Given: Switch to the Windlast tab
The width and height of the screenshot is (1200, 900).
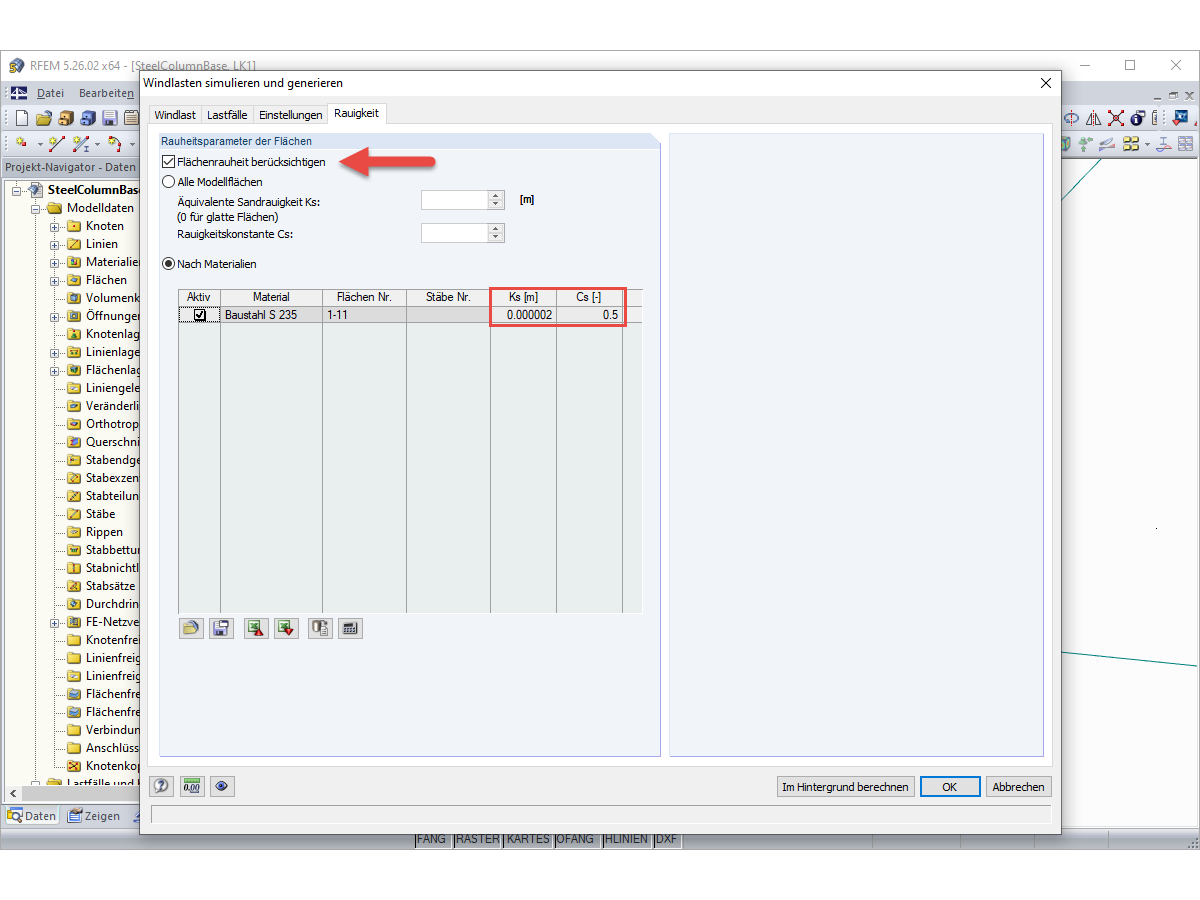Looking at the screenshot, I should [x=175, y=115].
